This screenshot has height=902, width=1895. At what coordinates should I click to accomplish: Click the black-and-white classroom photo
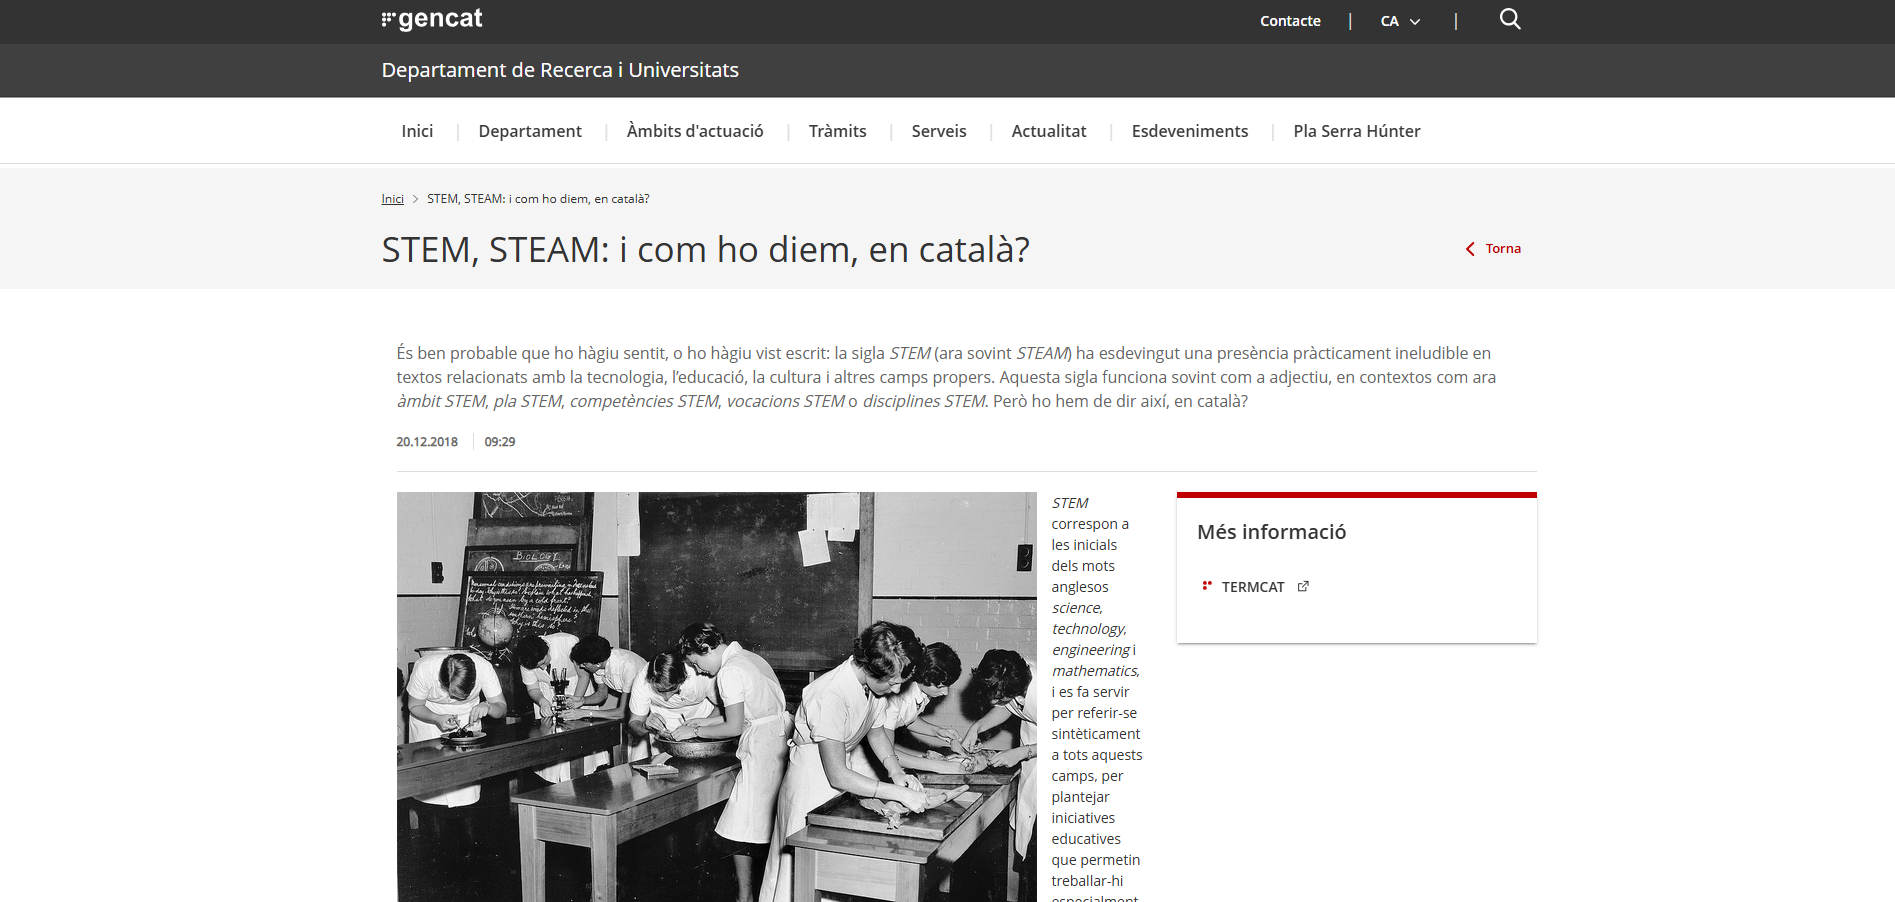tap(717, 697)
